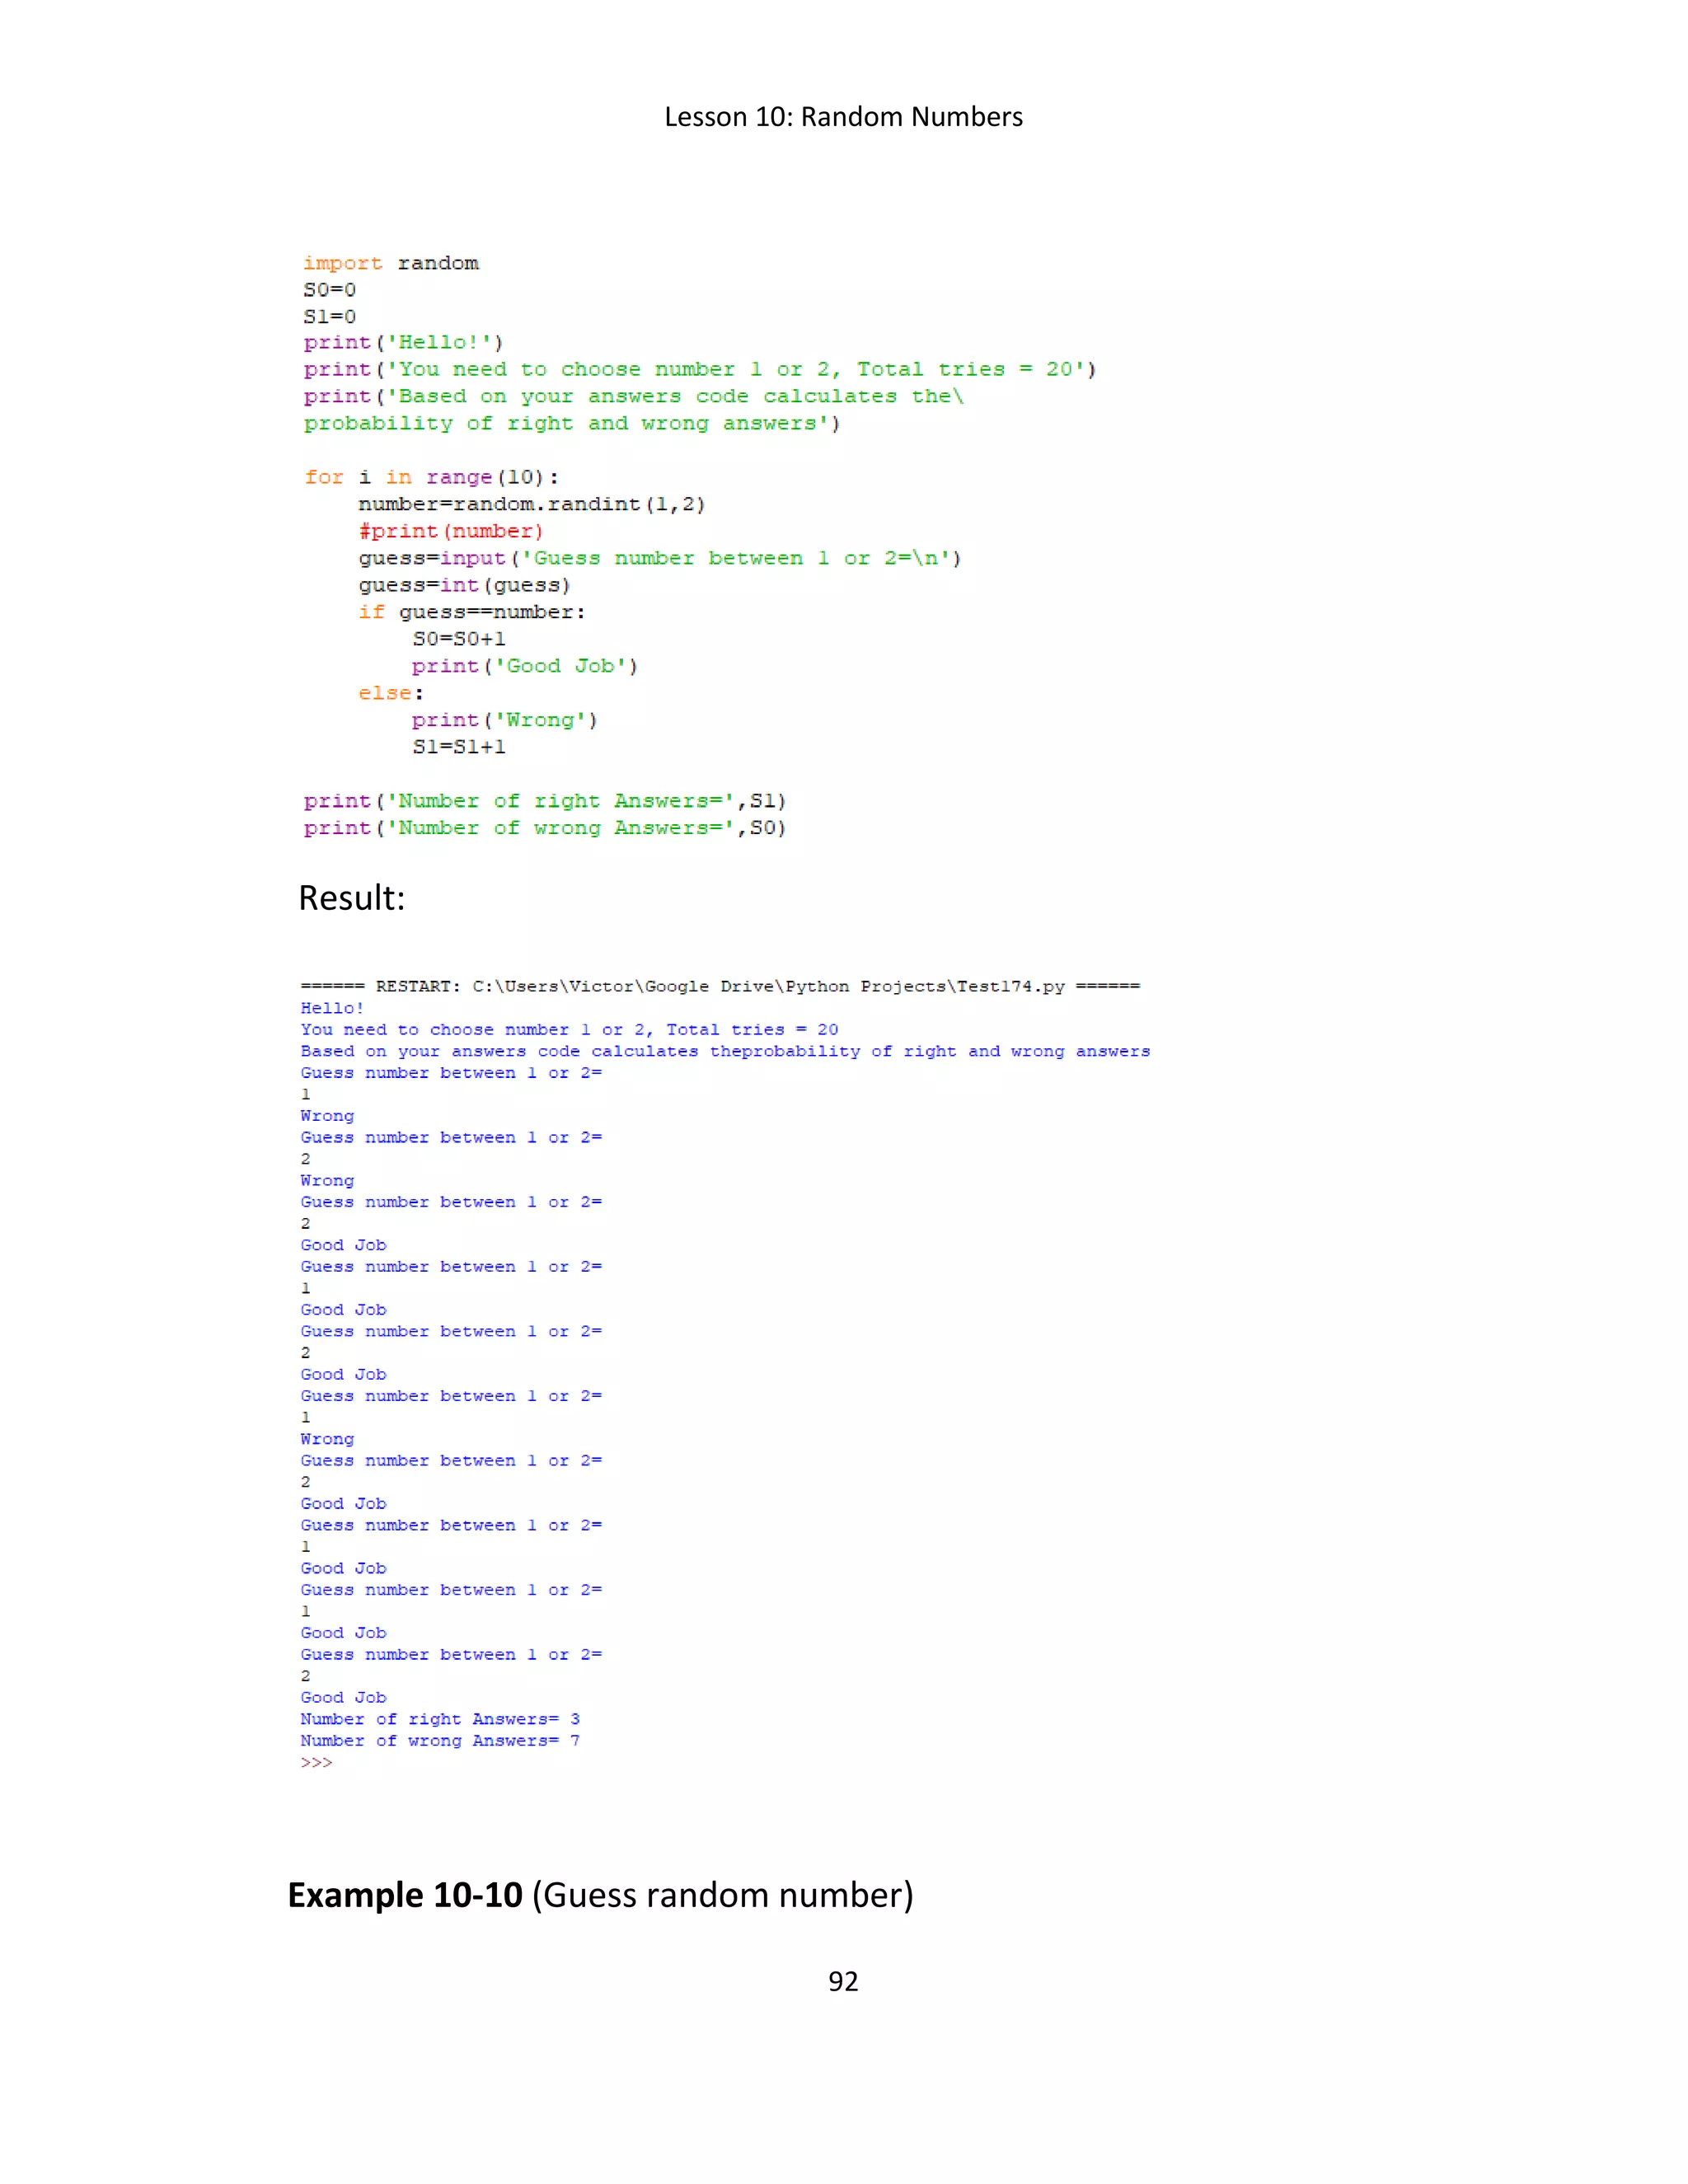Click code line print('Number of wrong Answers=',S0)
Viewport: 1688px width, 2184px height.
pyautogui.click(x=545, y=828)
